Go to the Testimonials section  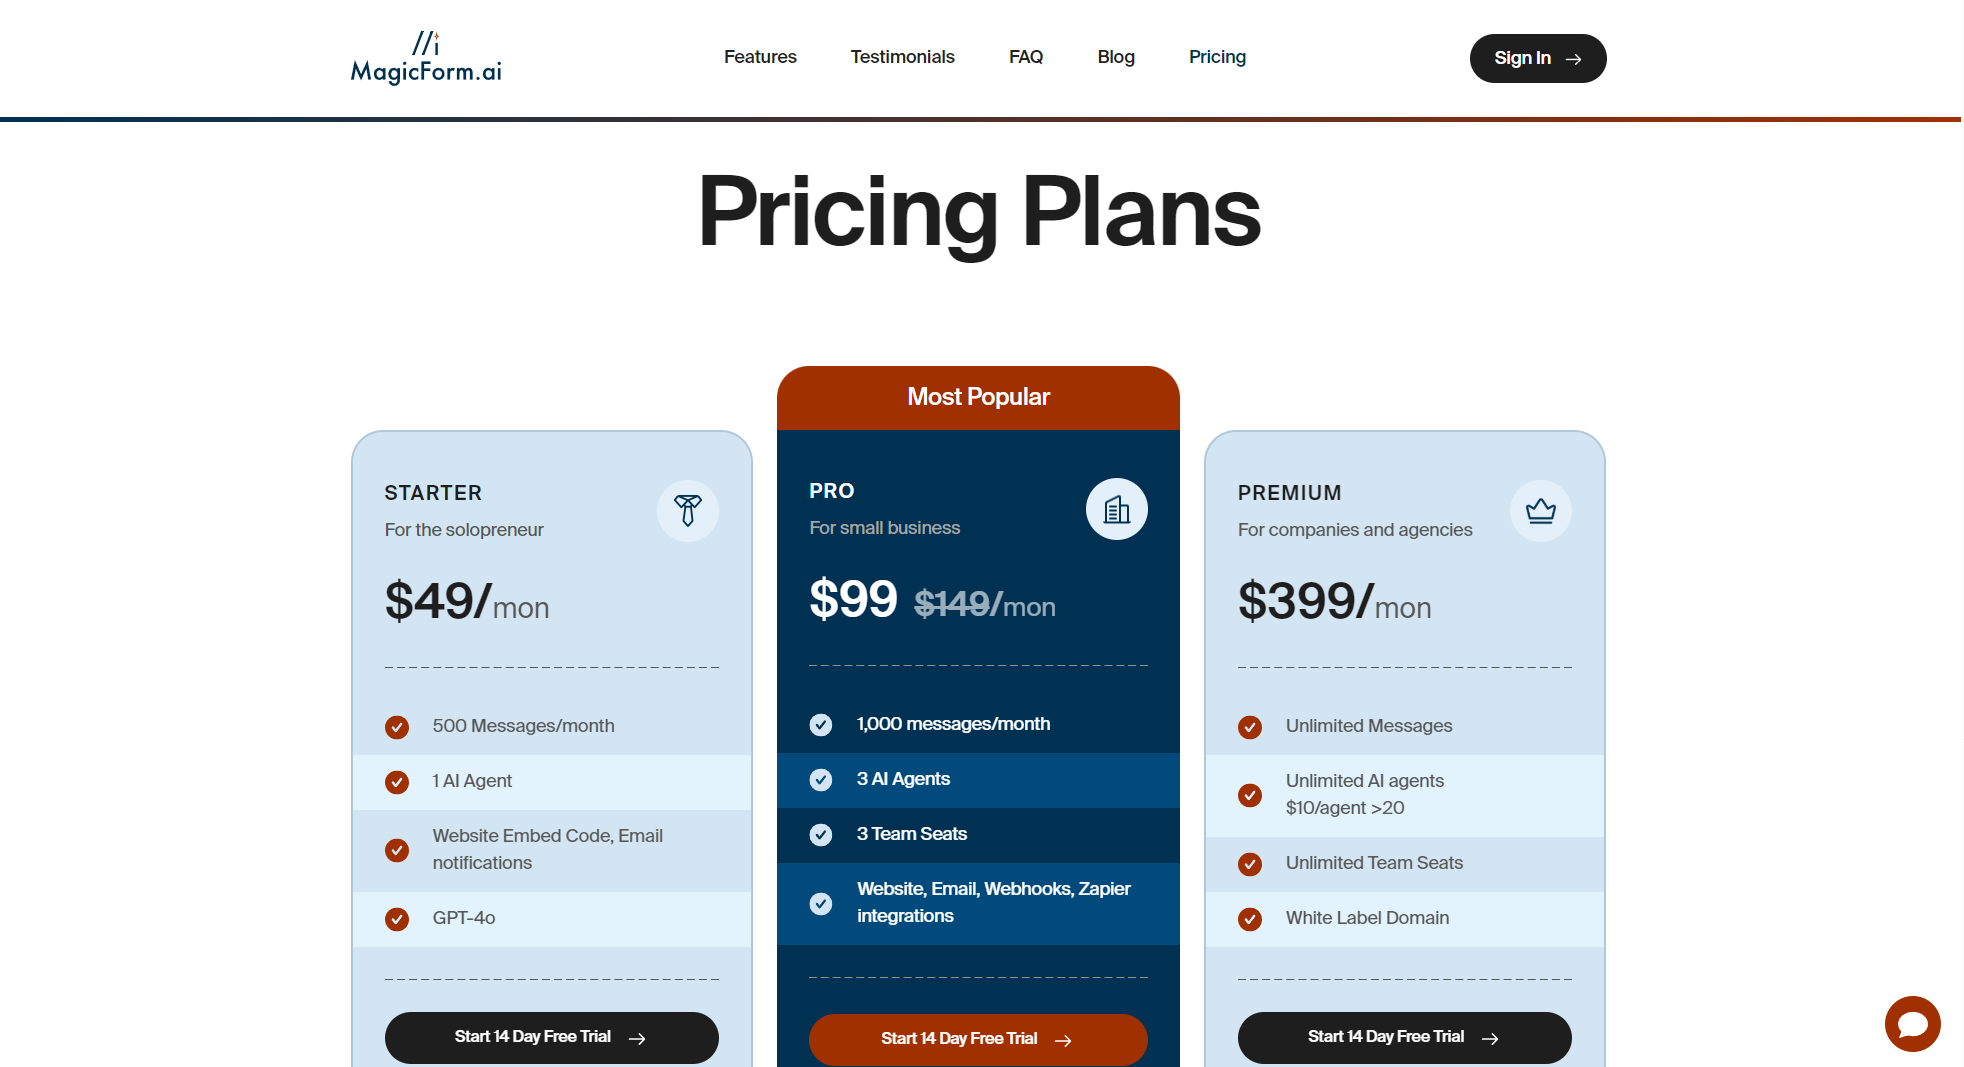point(902,57)
